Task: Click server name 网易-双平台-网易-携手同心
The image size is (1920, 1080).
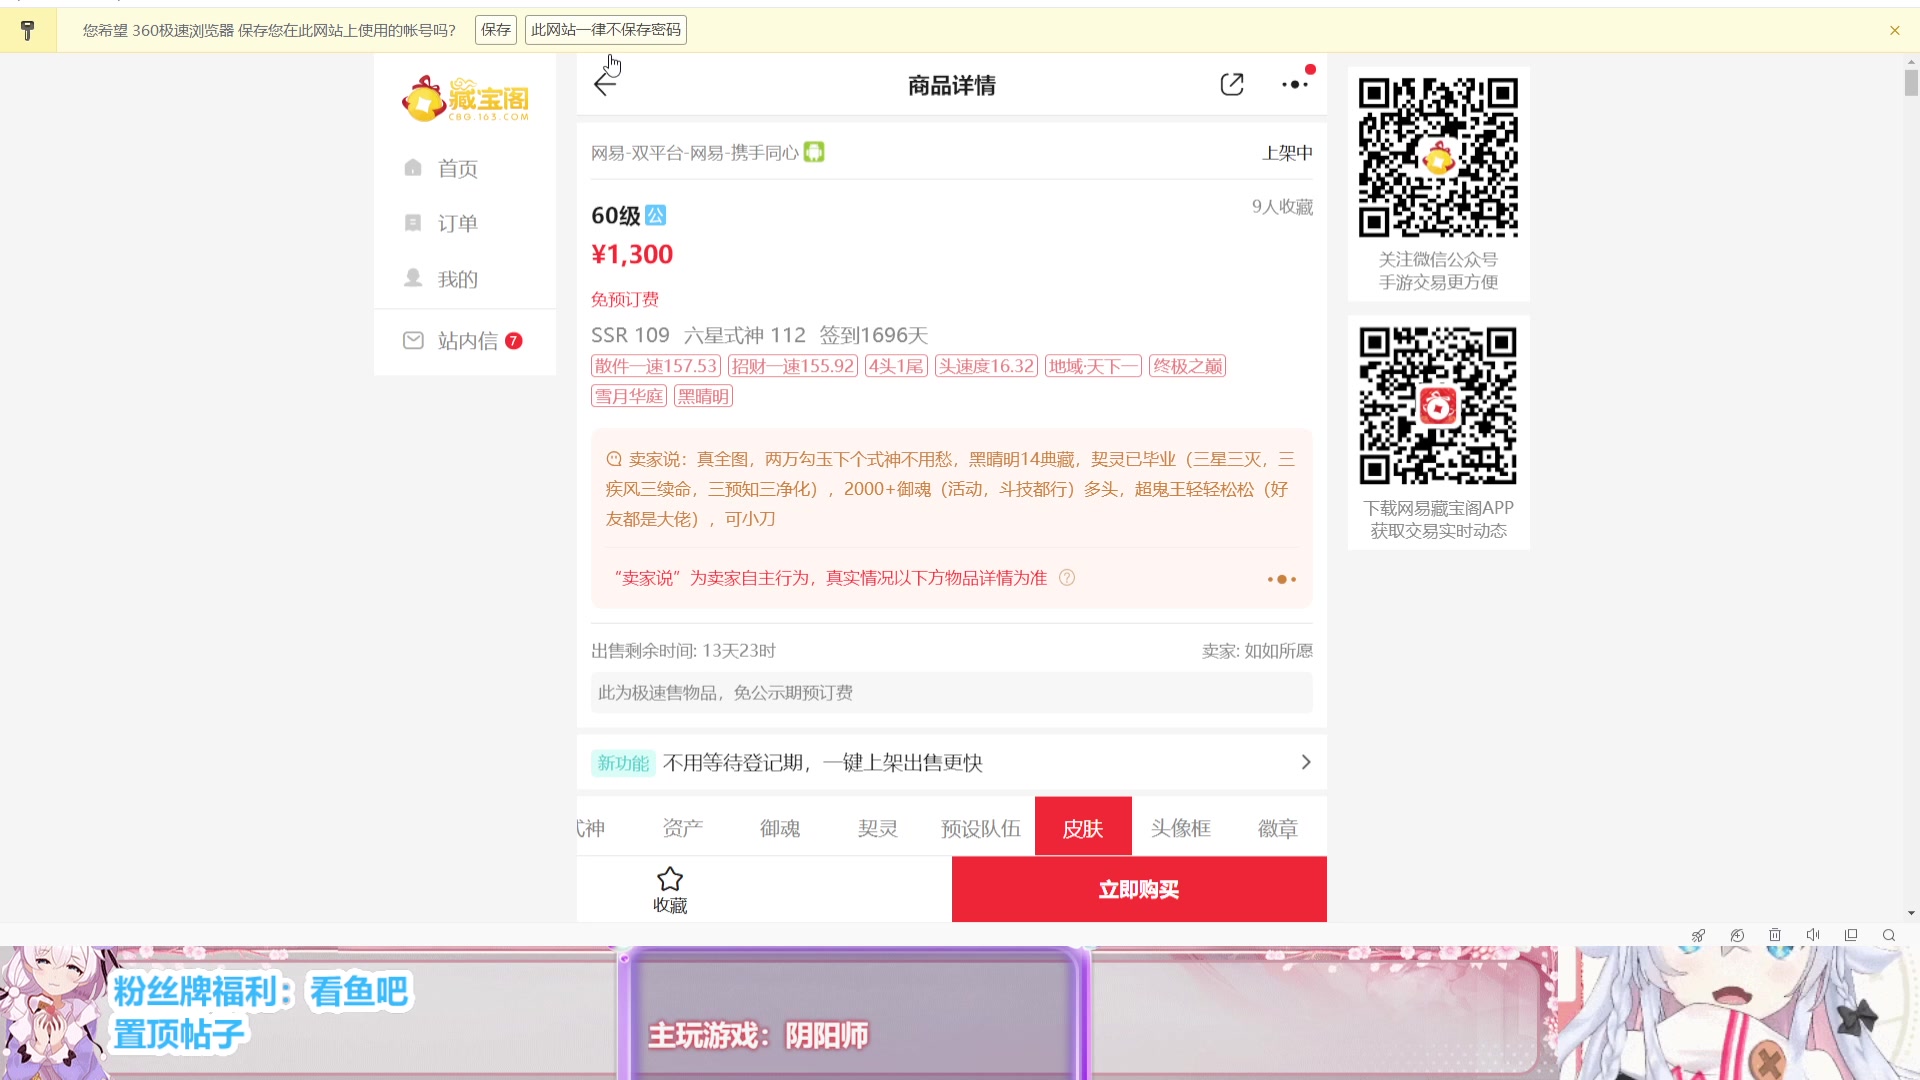Action: click(x=694, y=153)
